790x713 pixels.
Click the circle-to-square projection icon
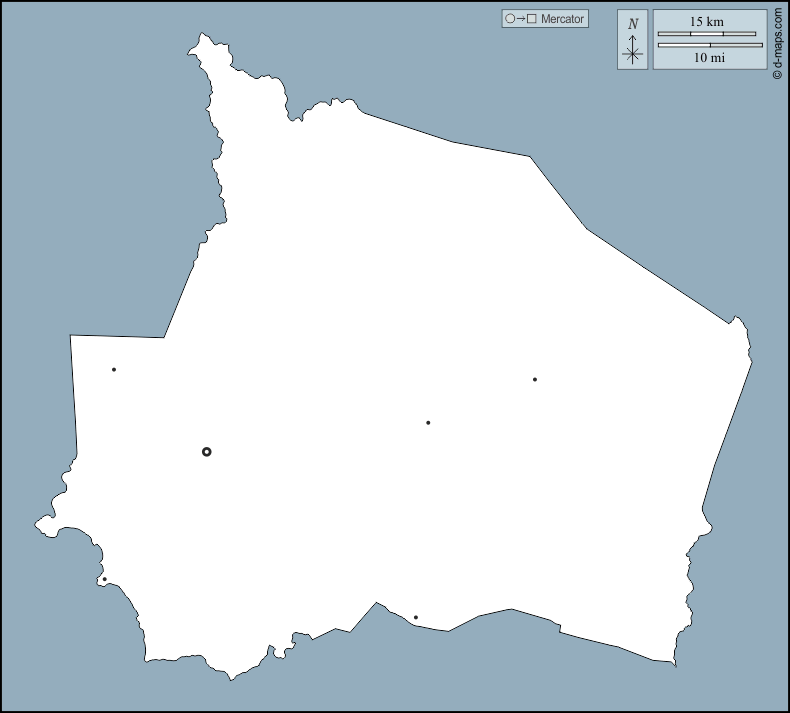pos(521,19)
